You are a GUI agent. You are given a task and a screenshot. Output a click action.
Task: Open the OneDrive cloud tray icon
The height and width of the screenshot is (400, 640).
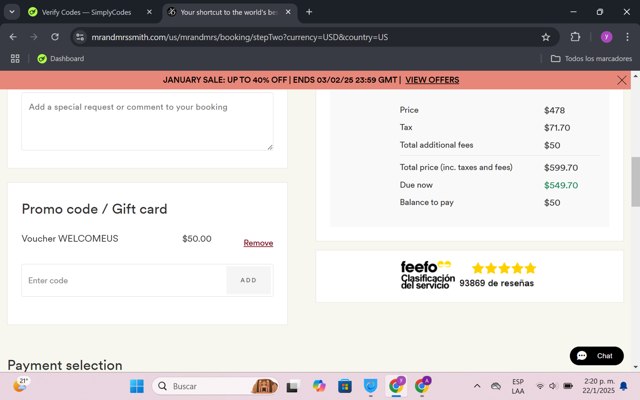point(496,386)
